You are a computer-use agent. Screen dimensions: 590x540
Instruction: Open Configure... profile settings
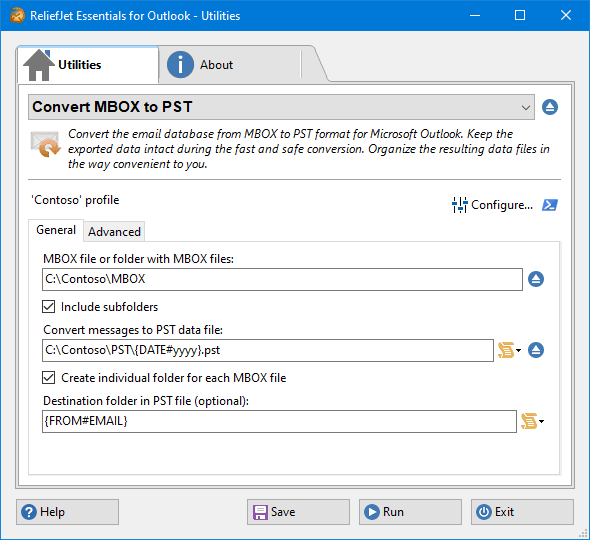493,205
